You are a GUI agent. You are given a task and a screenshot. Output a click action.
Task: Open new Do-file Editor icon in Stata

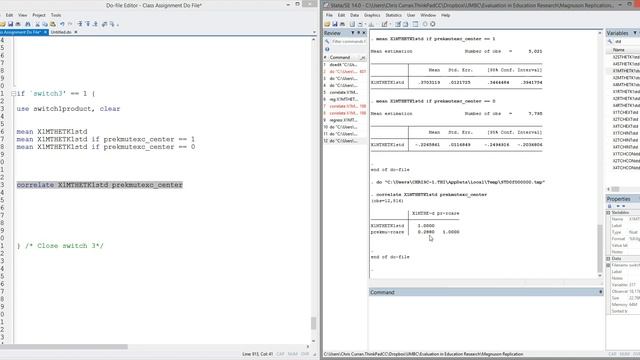pos(385,24)
